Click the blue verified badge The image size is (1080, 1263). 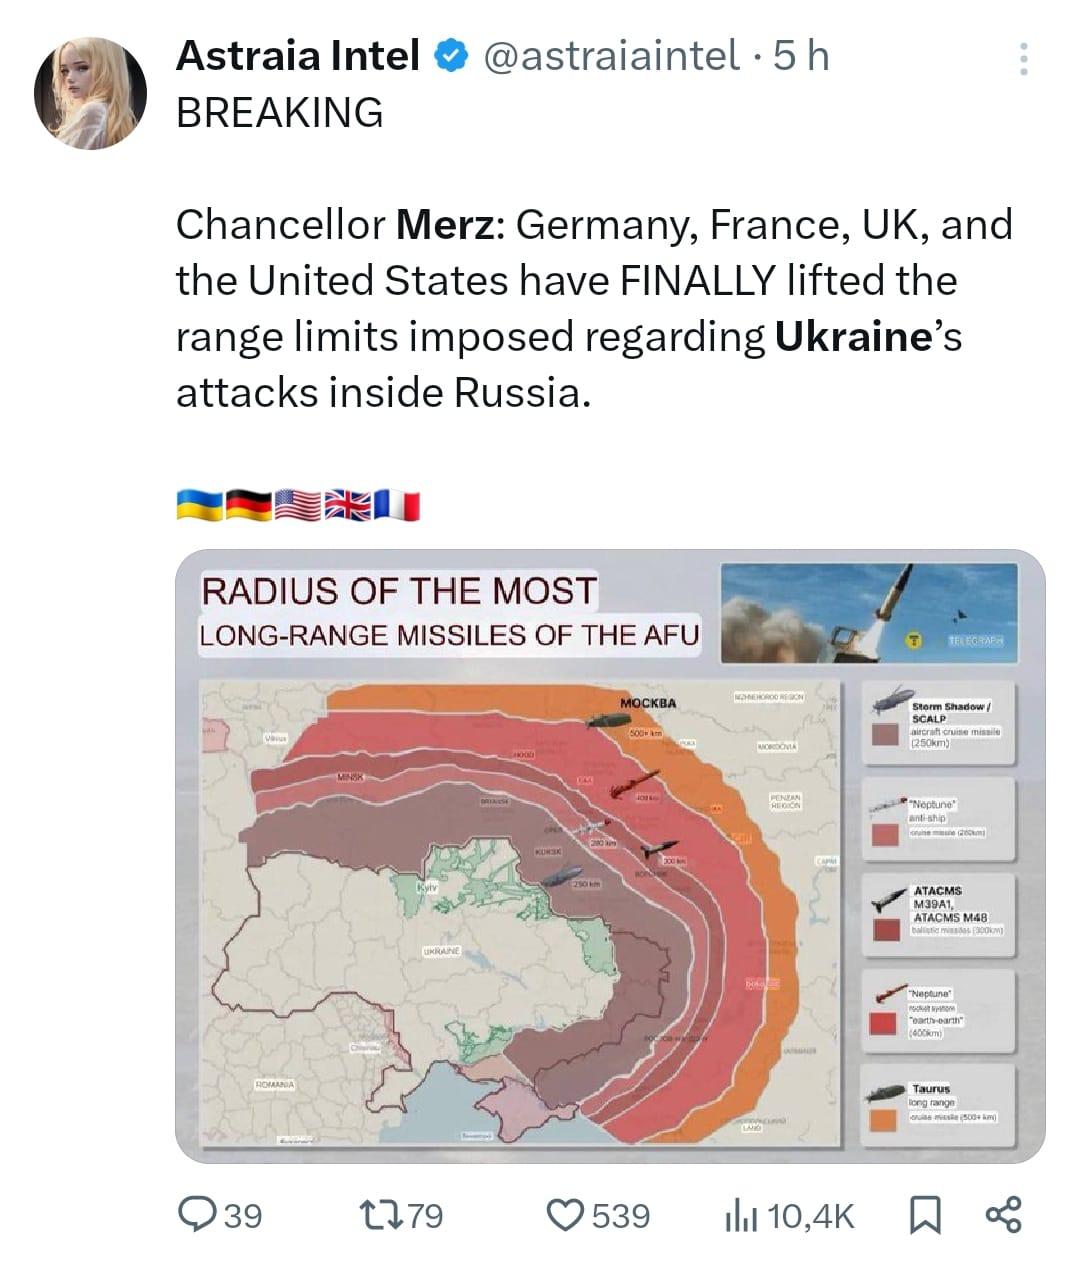pyautogui.click(x=451, y=57)
